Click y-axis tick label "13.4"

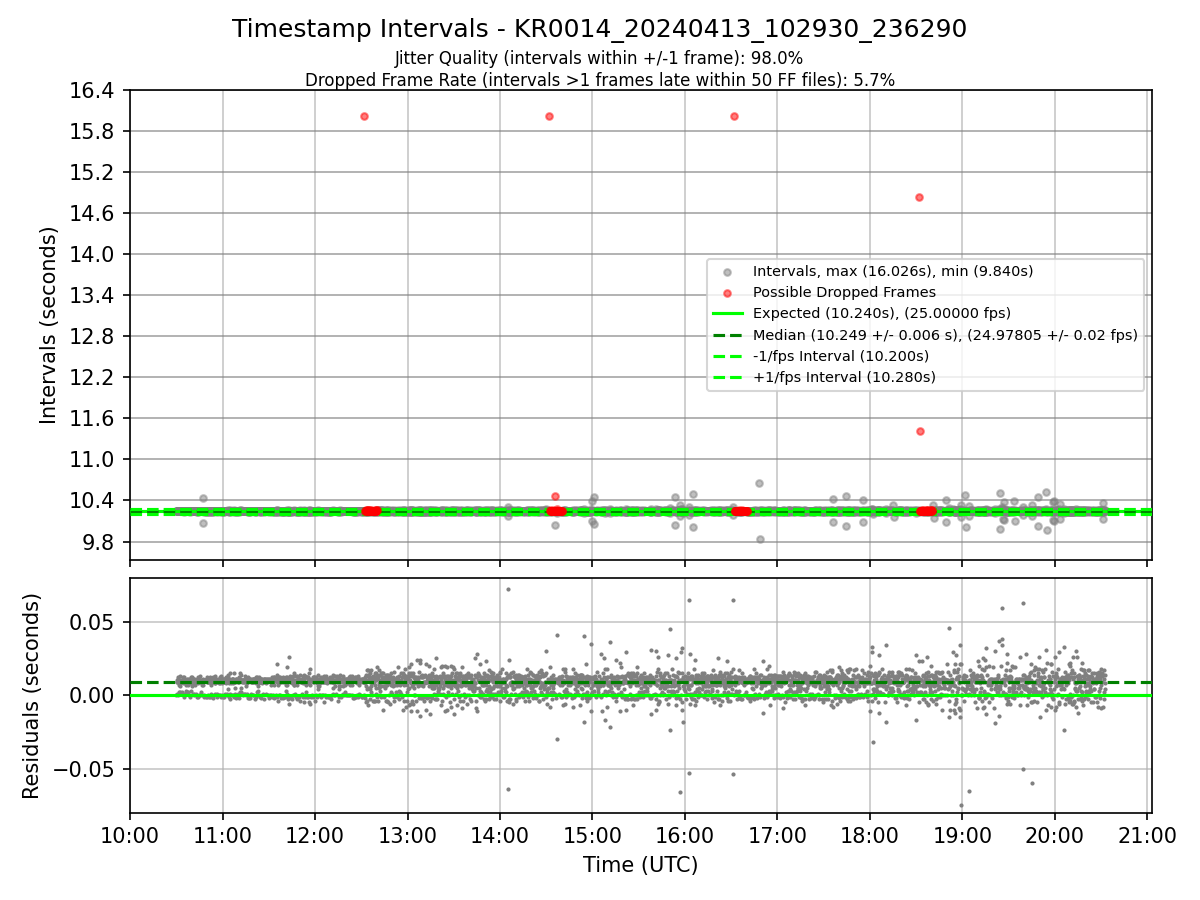(94, 296)
